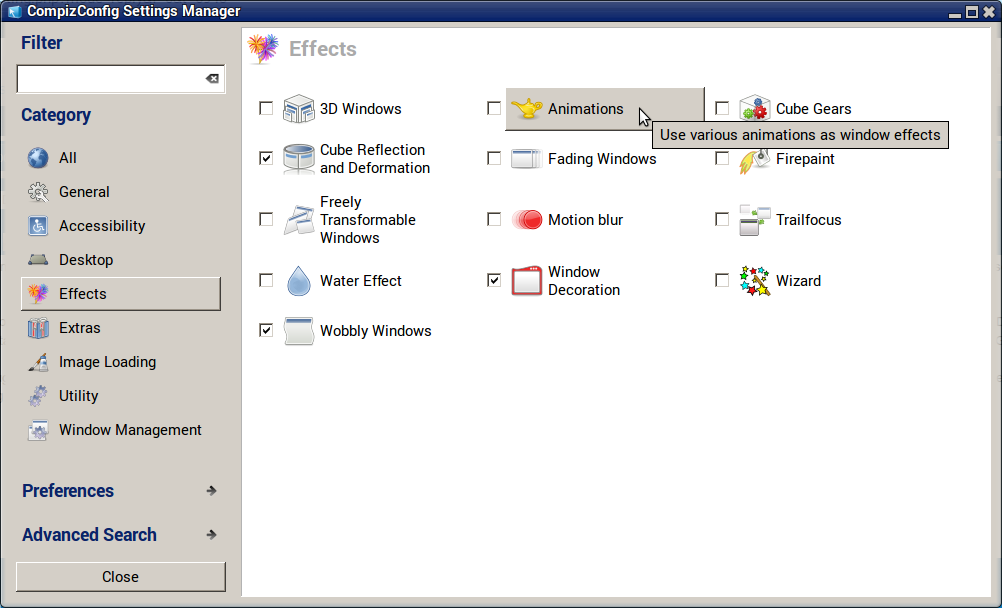1002x608 pixels.
Task: Uncheck Cube Reflection and Deformation
Action: (x=266, y=158)
